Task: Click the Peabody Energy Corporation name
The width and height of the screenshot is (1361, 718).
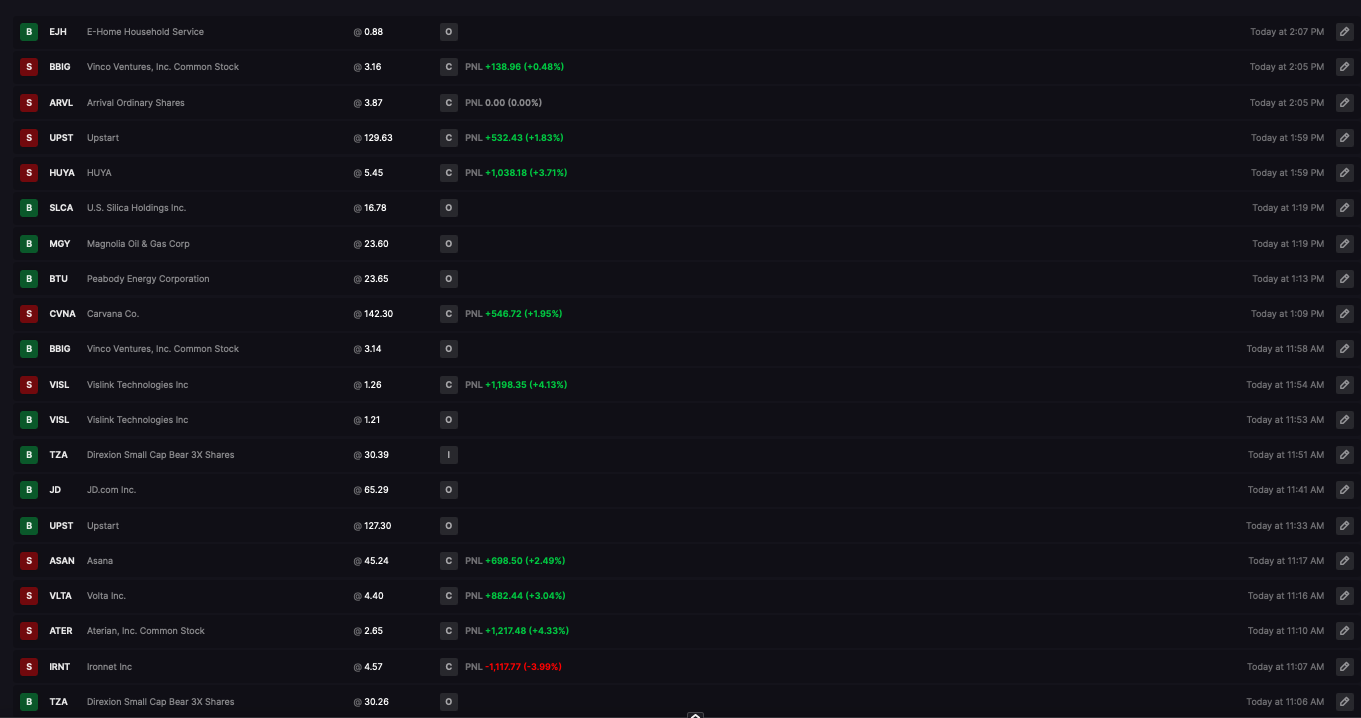Action: [x=148, y=279]
